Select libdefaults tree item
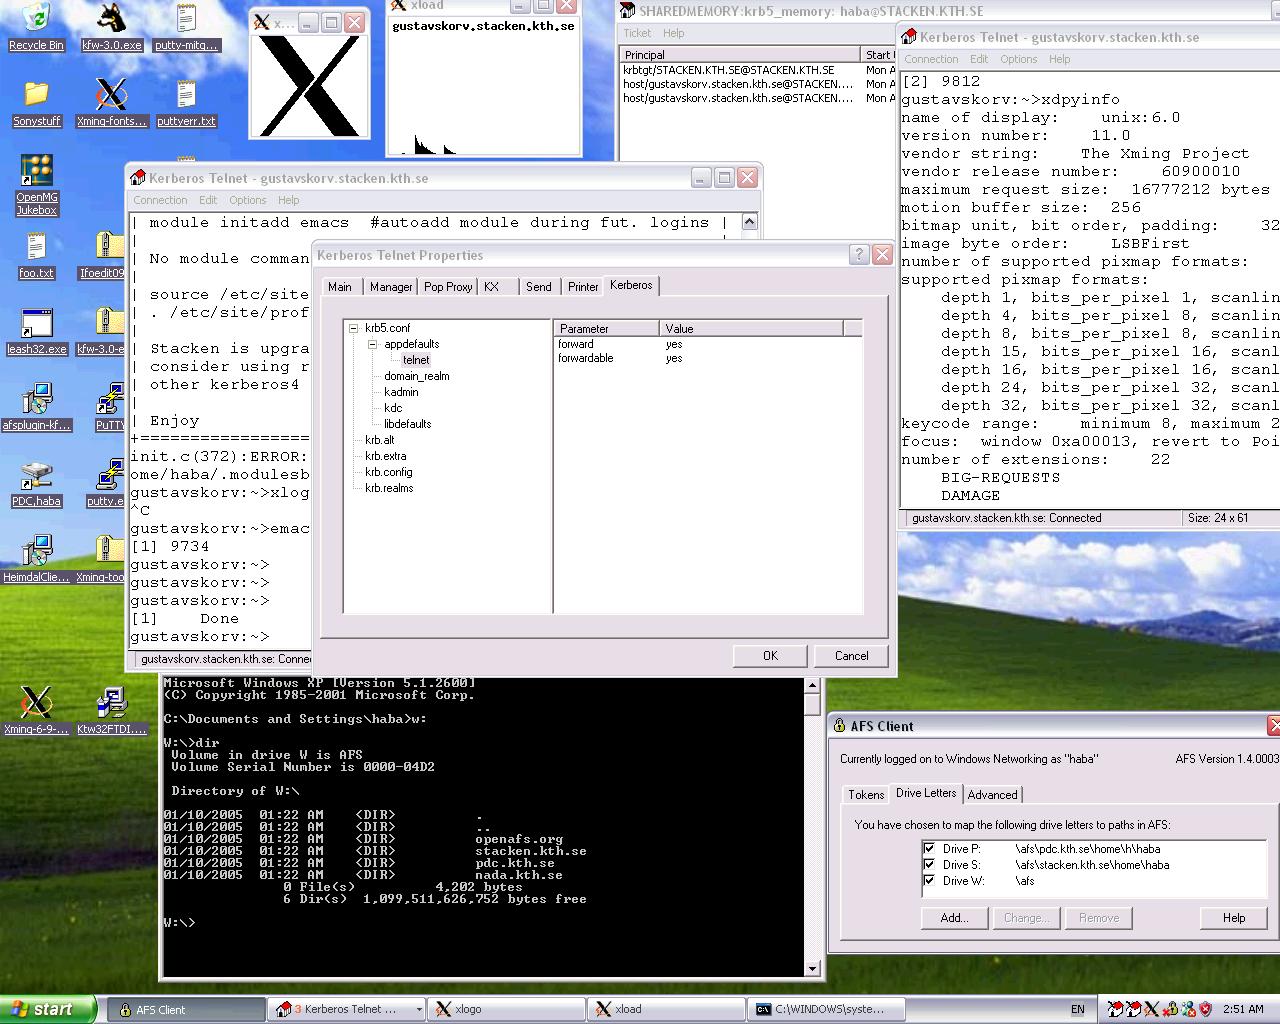1280x1024 pixels. pyautogui.click(x=408, y=424)
